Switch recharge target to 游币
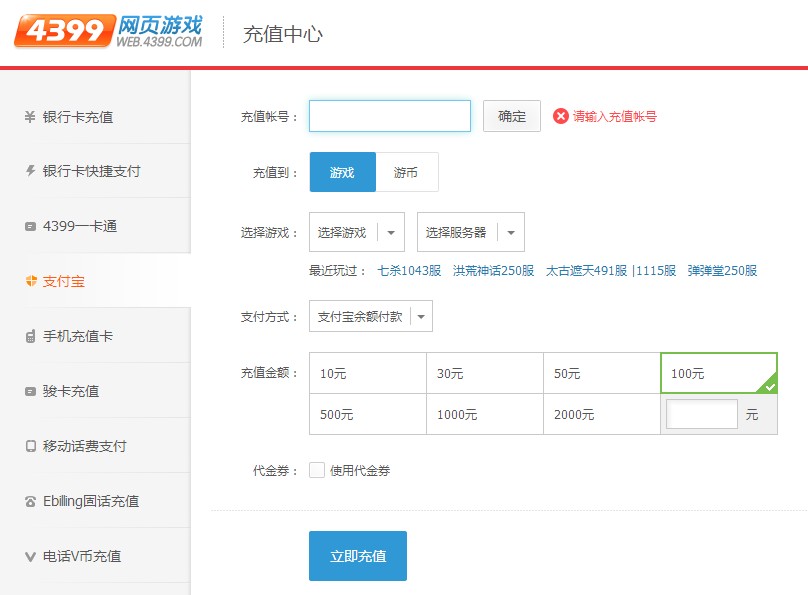 tap(407, 173)
